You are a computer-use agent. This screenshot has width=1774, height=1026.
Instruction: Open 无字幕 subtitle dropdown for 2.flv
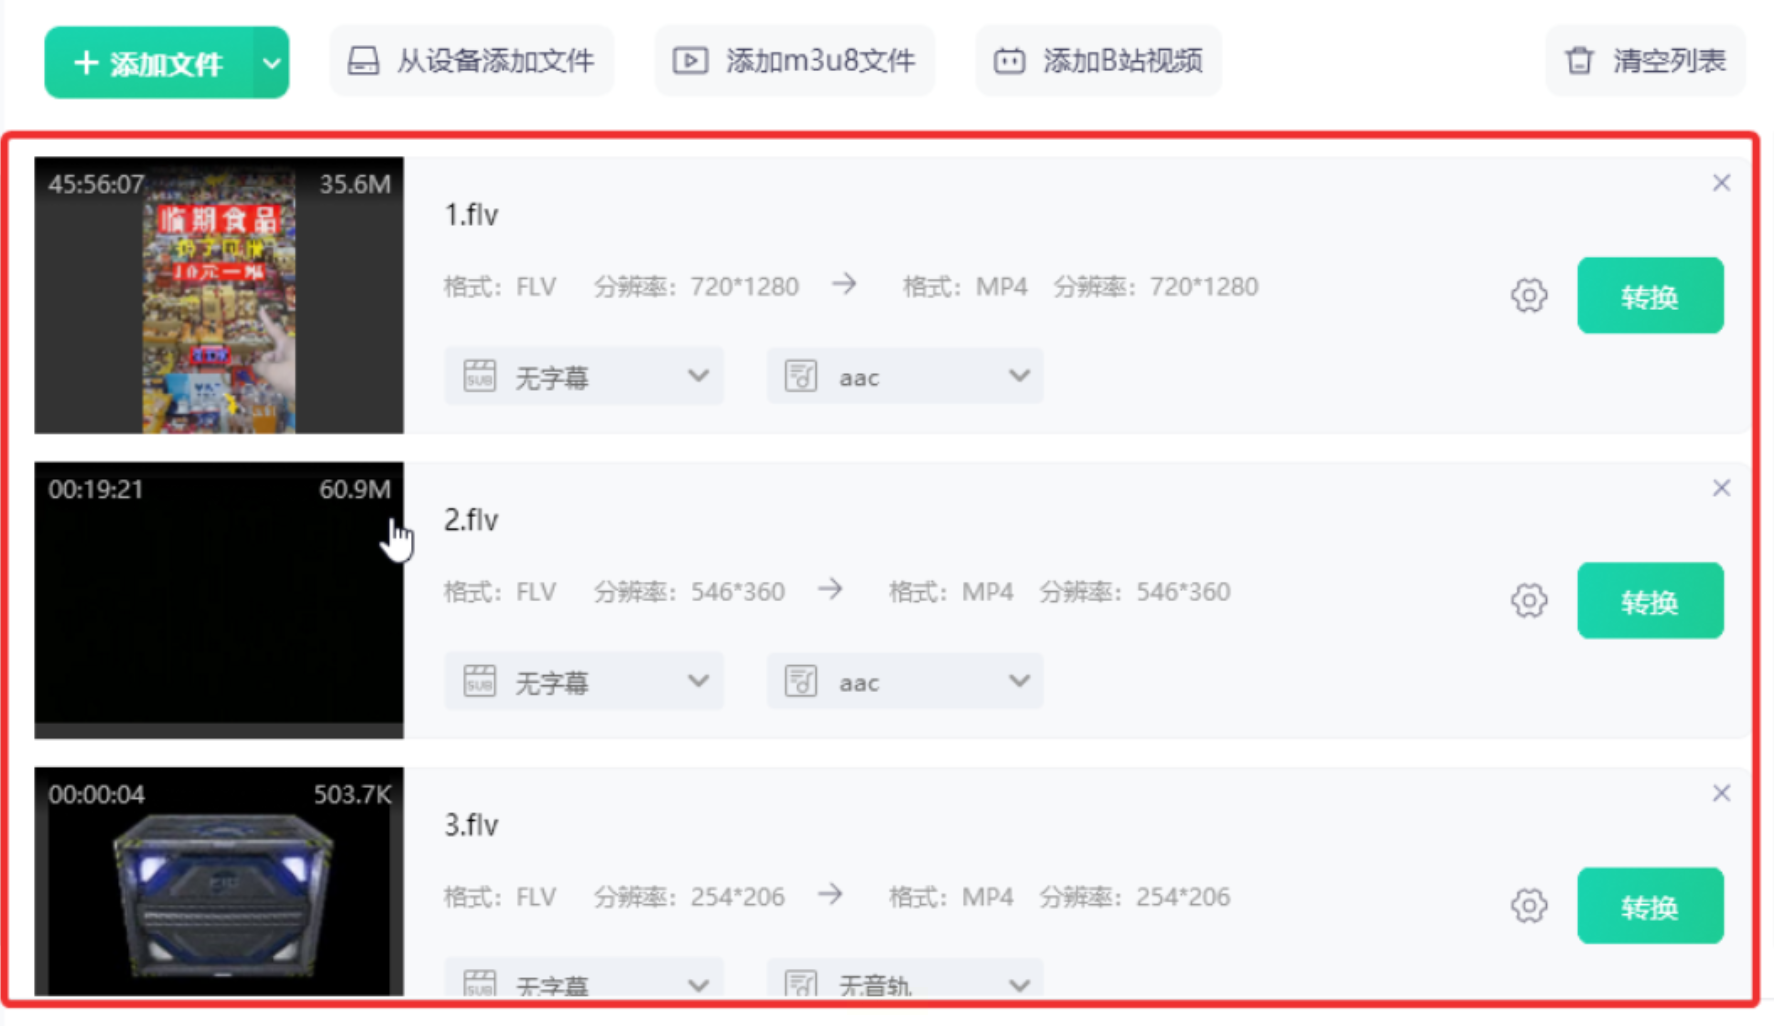pyautogui.click(x=584, y=682)
